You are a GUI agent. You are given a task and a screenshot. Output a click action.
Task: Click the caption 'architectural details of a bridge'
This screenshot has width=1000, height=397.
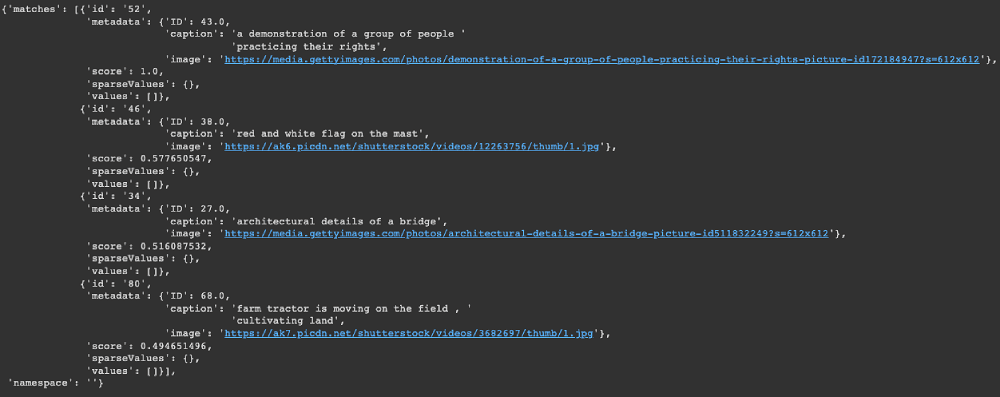[338, 221]
